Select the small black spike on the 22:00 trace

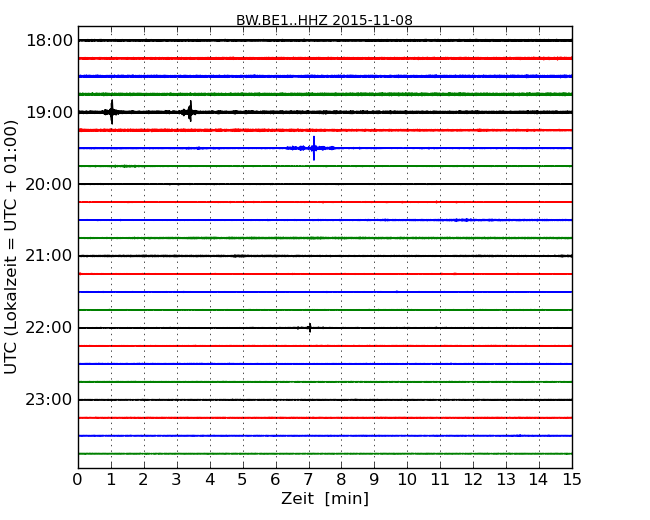coord(309,328)
